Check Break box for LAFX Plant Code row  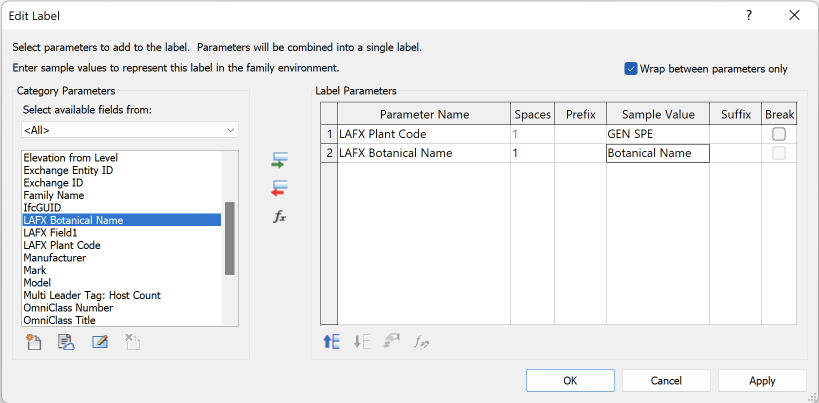tap(779, 134)
